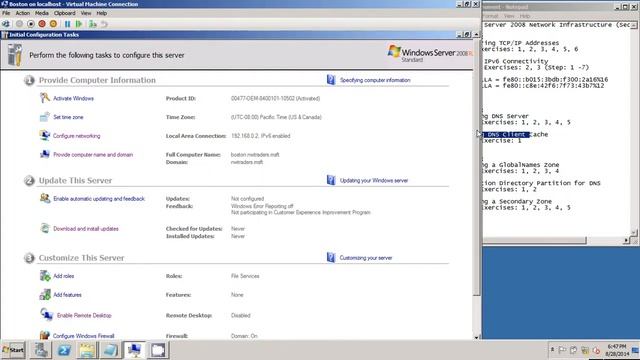Click the computer name and domain icon
The width and height of the screenshot is (640, 360).
(44, 154)
